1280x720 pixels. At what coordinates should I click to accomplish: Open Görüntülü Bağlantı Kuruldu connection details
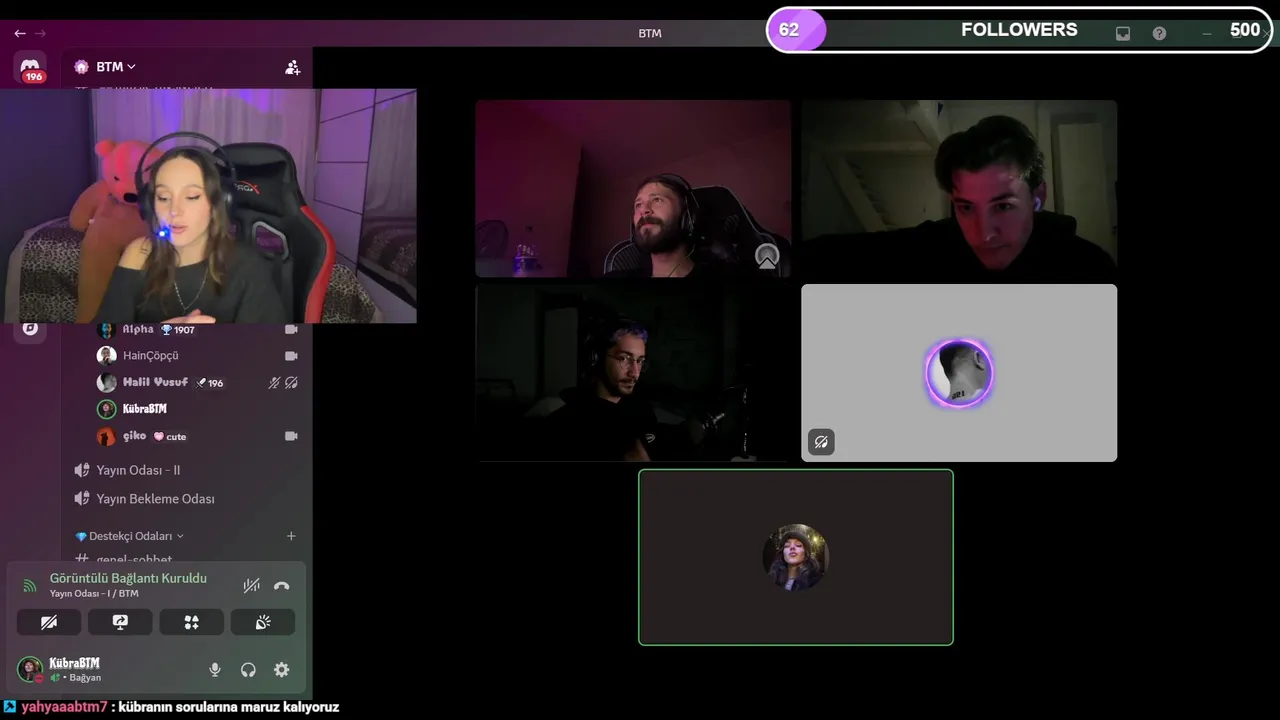[x=128, y=578]
